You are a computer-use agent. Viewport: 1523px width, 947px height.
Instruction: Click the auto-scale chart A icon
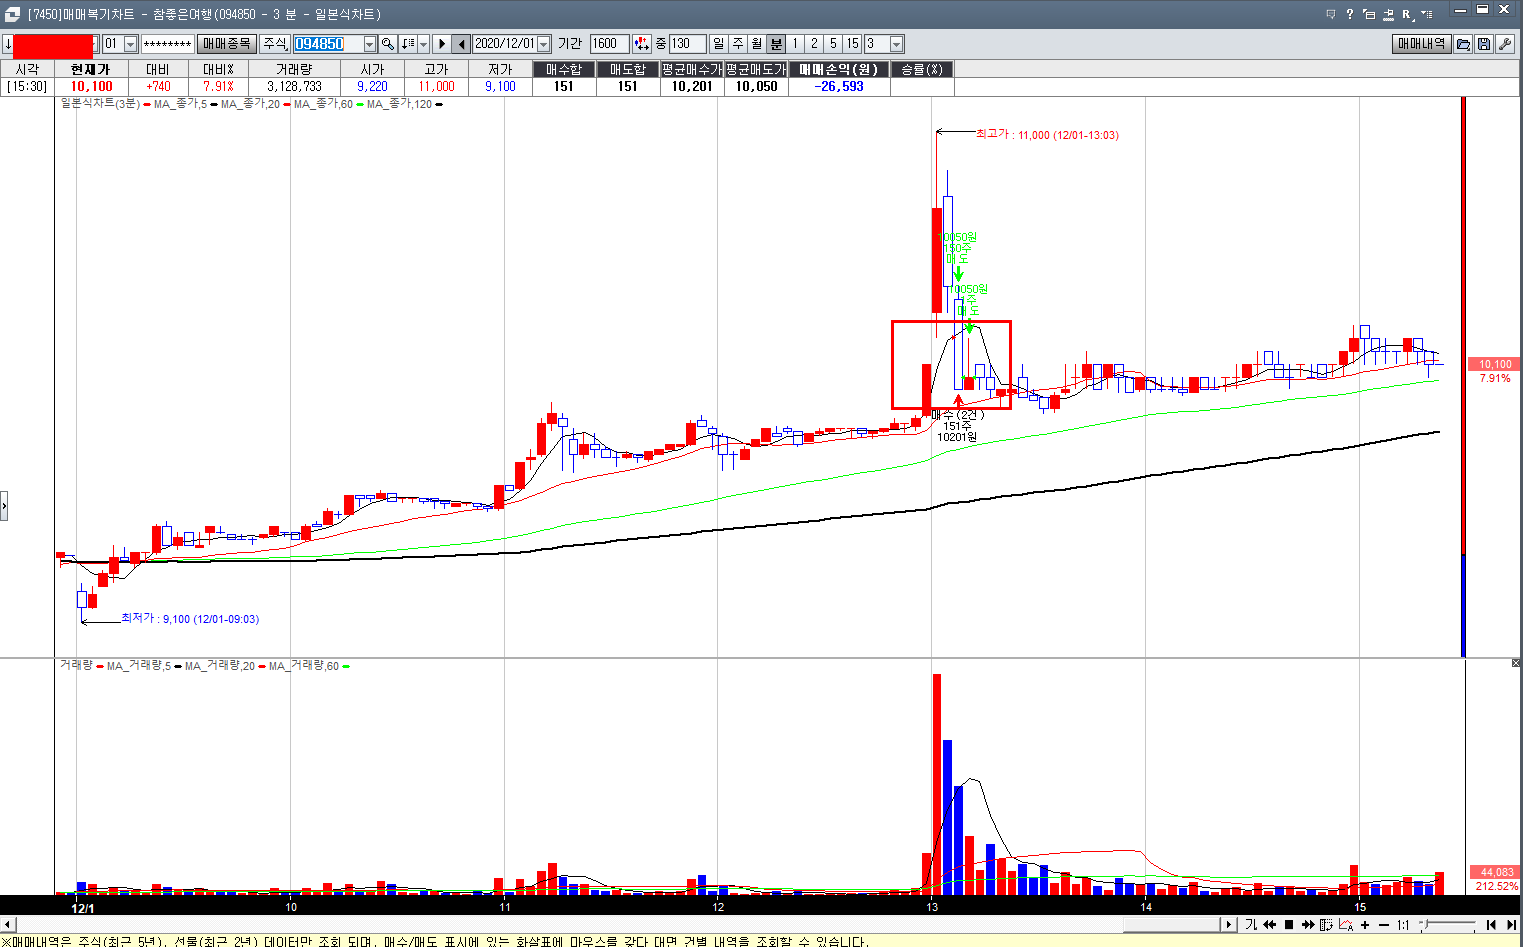point(1346,925)
